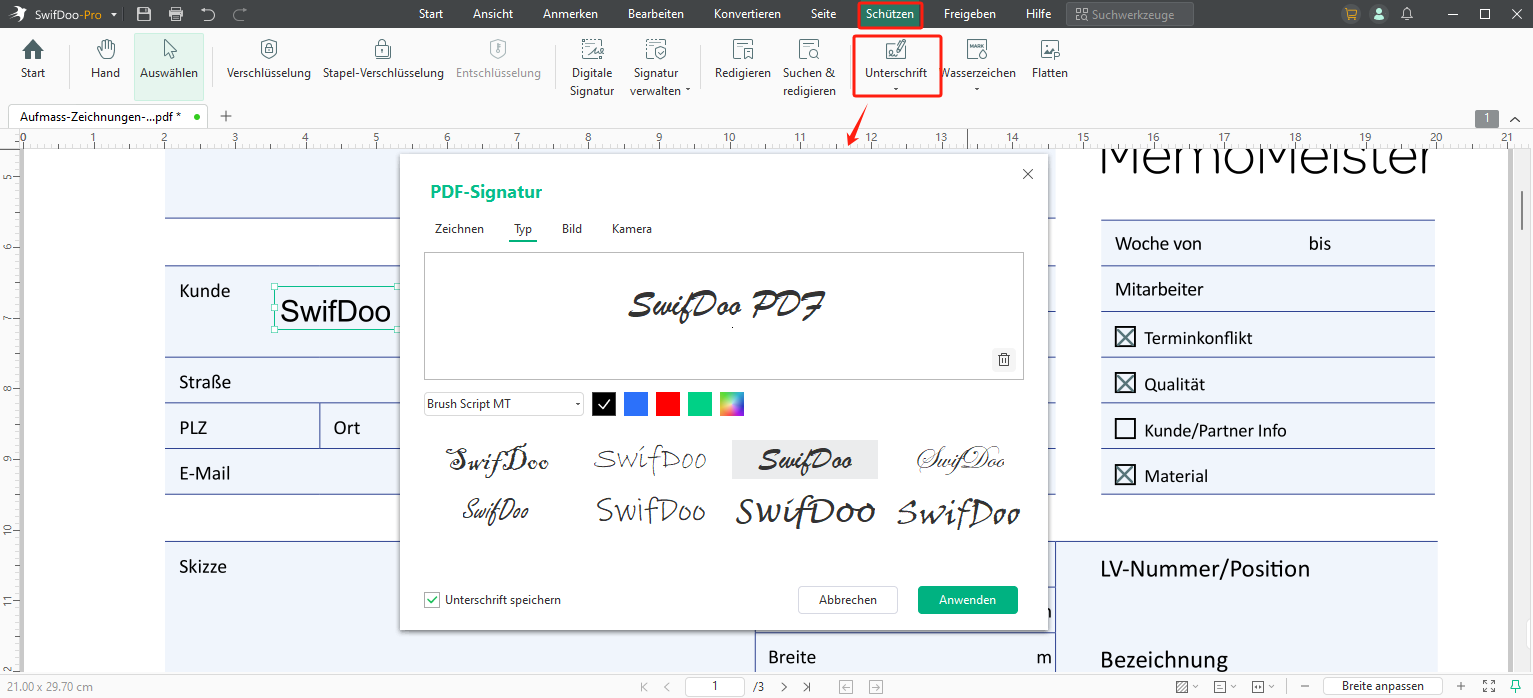The height and width of the screenshot is (698, 1533).
Task: Toggle the Terminkonflikt checkbox
Action: [1124, 334]
